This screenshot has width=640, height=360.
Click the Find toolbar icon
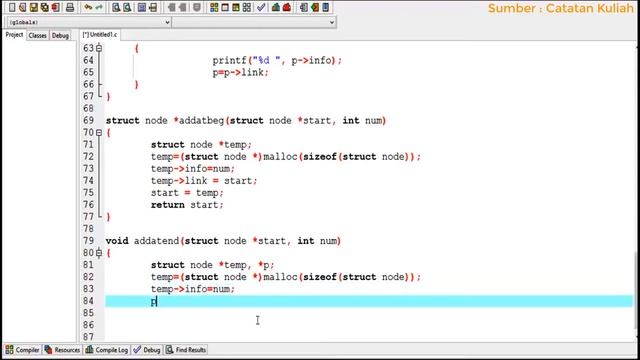pyautogui.click(x=116, y=7)
